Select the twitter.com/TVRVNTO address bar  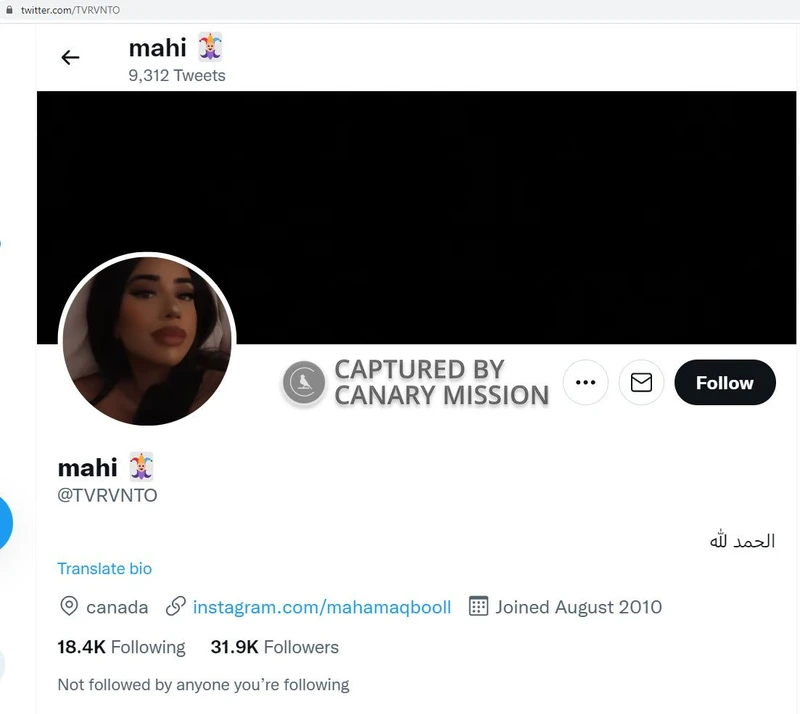coord(70,10)
